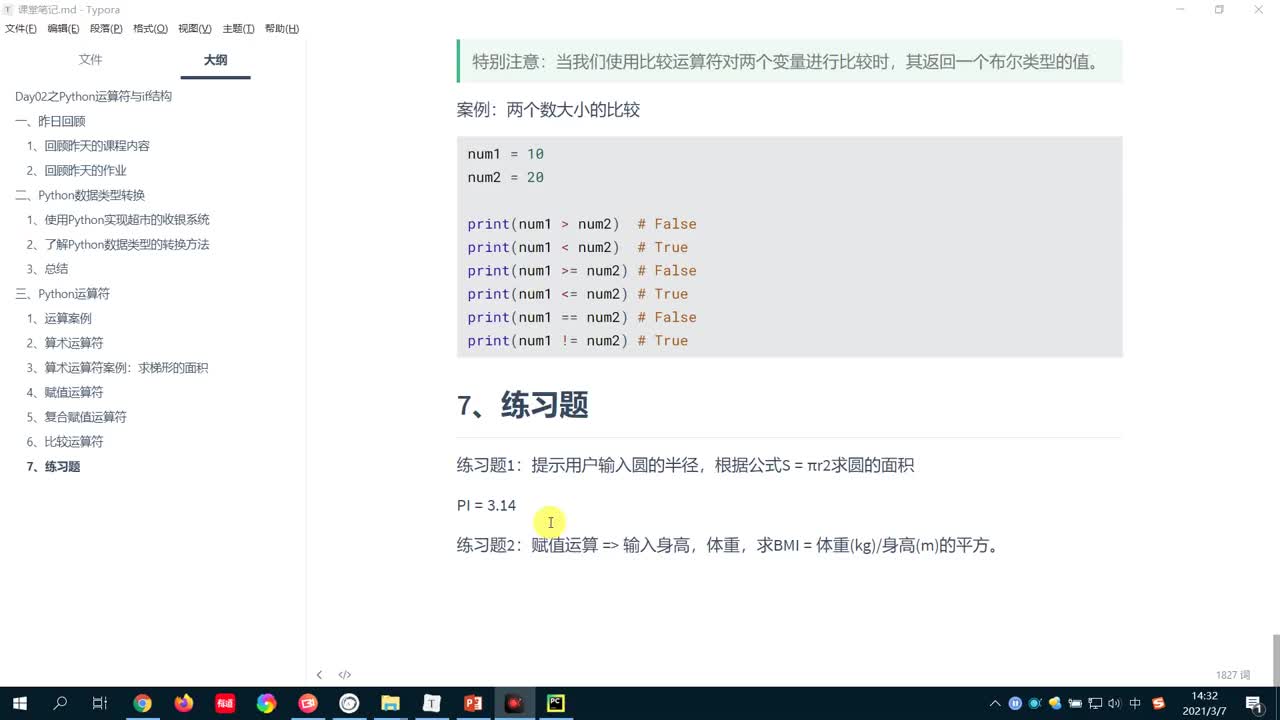Place cursor on num1 = 10 code line
Viewport: 1280px width, 720px height.
tap(505, 154)
